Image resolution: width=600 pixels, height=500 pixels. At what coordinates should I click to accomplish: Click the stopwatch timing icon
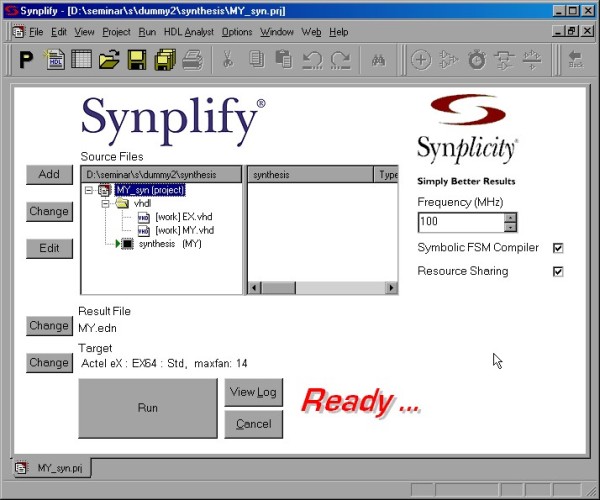[x=476, y=60]
